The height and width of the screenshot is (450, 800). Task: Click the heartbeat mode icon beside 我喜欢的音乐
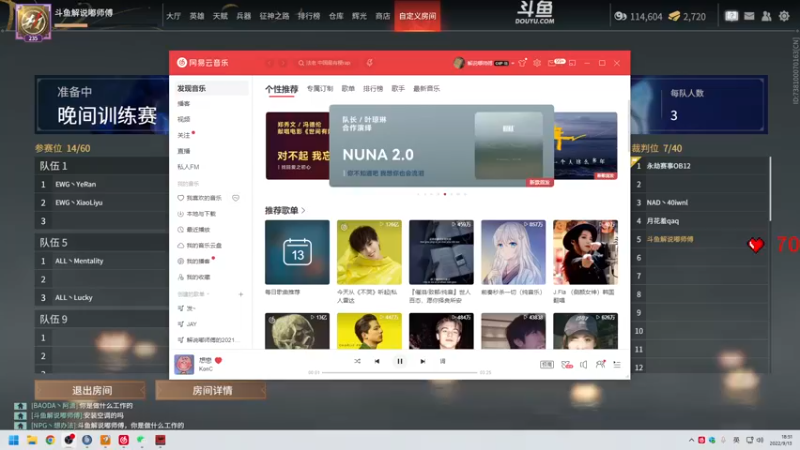236,198
